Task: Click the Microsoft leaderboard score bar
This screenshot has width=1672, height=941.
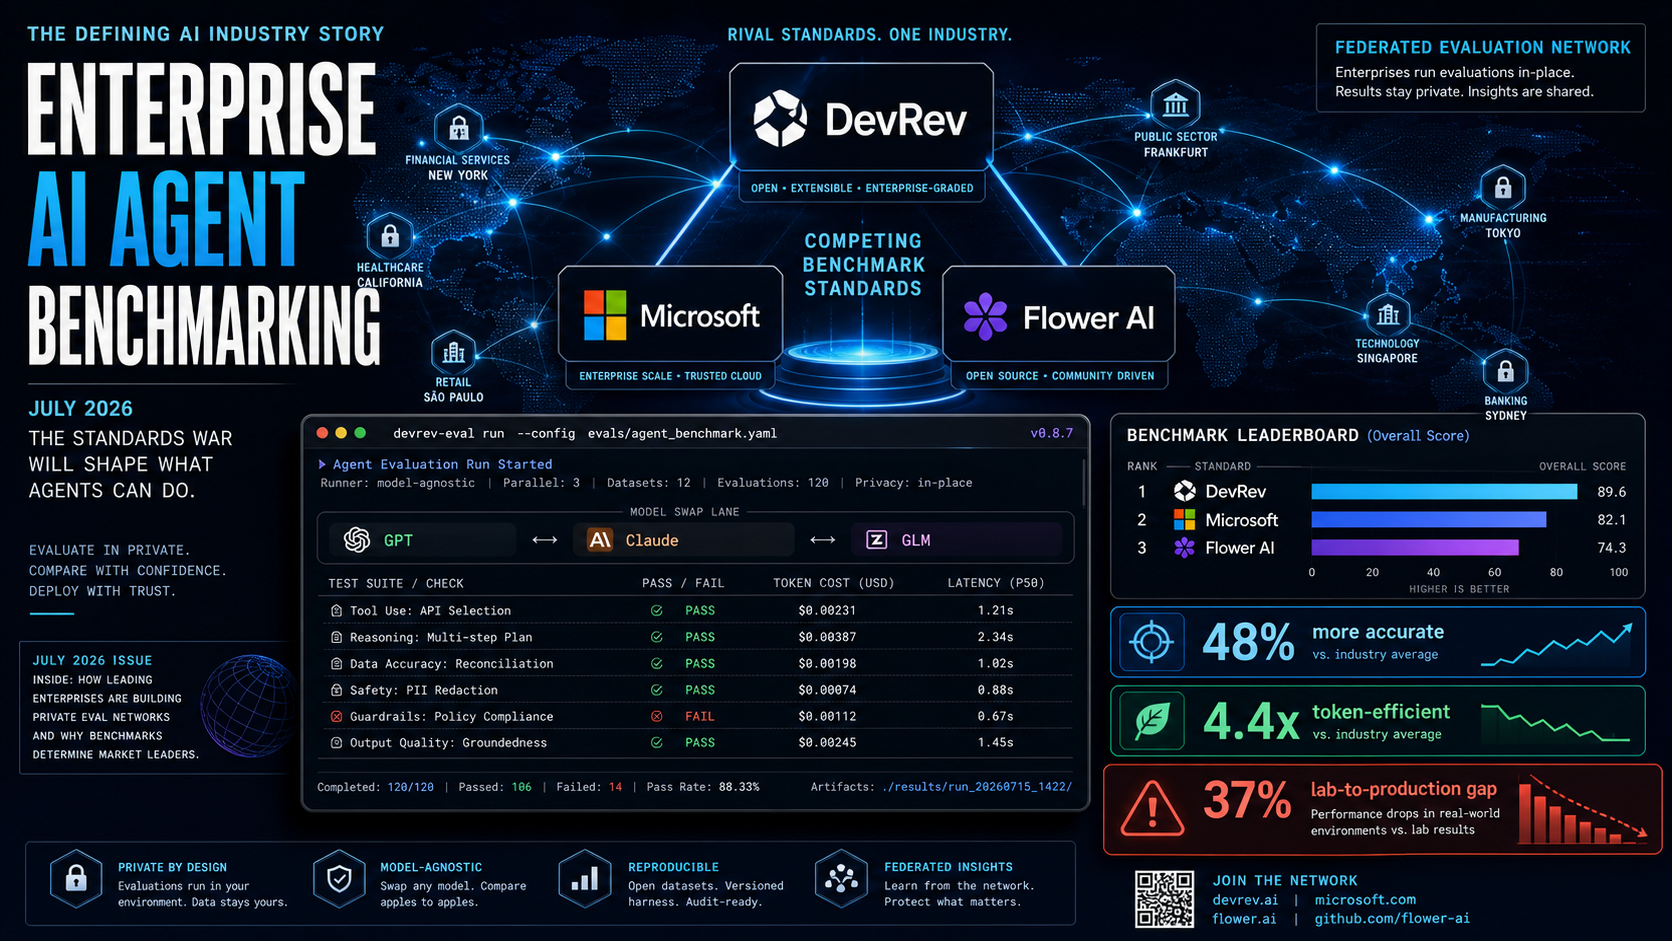Action: point(1429,520)
